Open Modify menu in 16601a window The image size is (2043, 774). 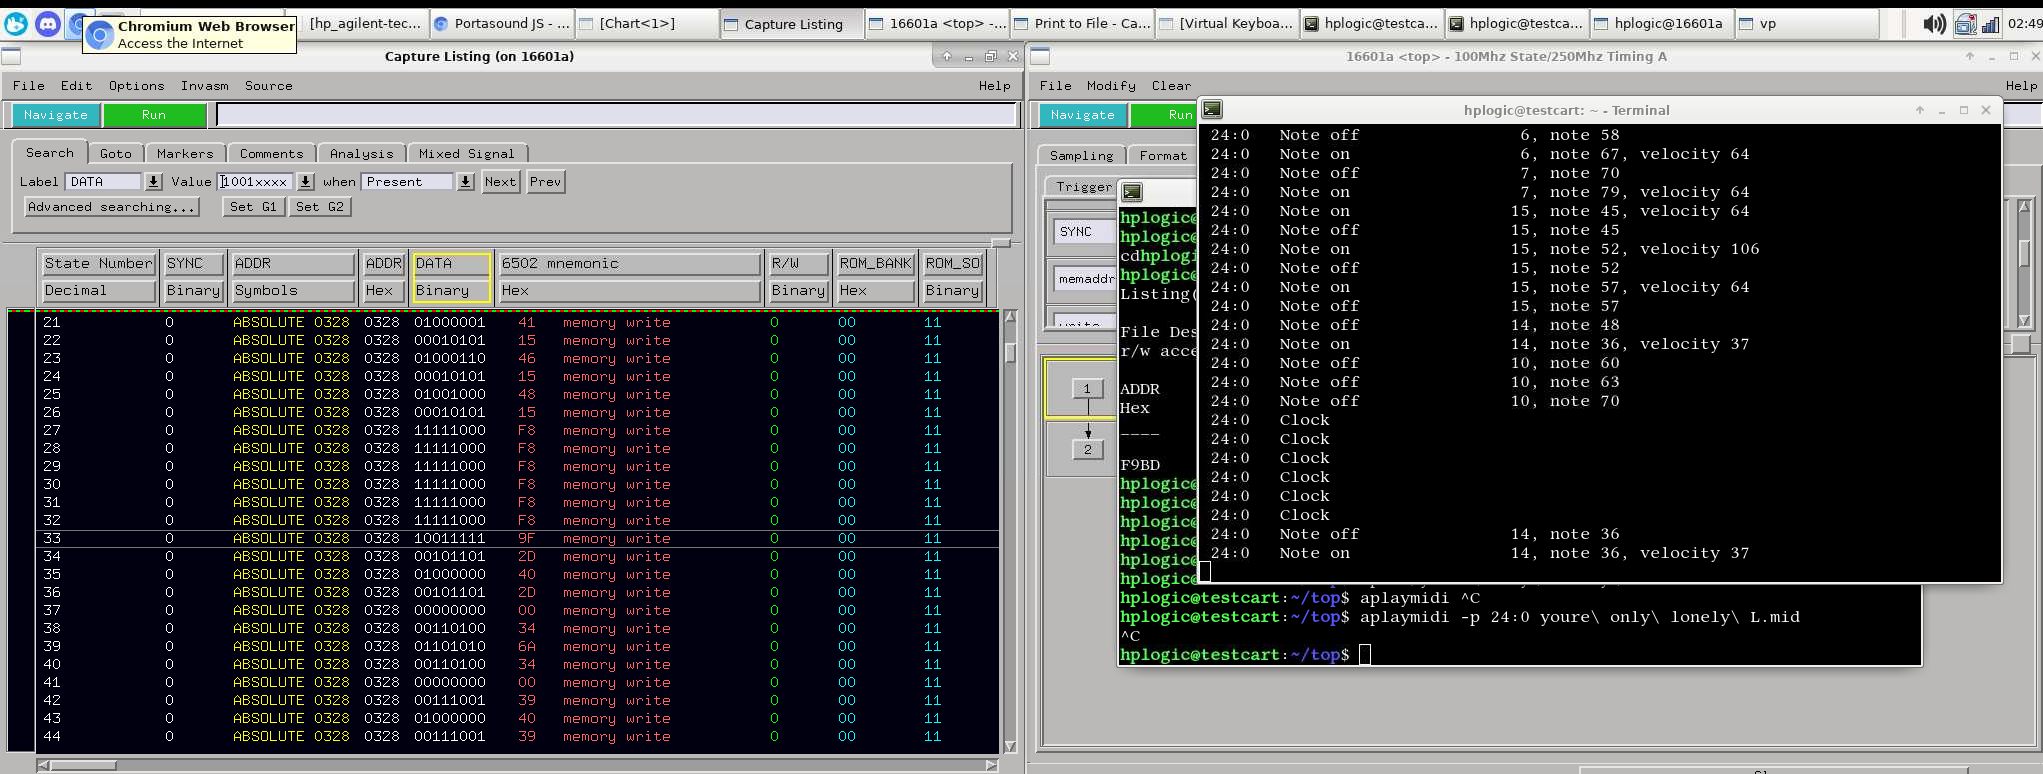(x=1111, y=86)
